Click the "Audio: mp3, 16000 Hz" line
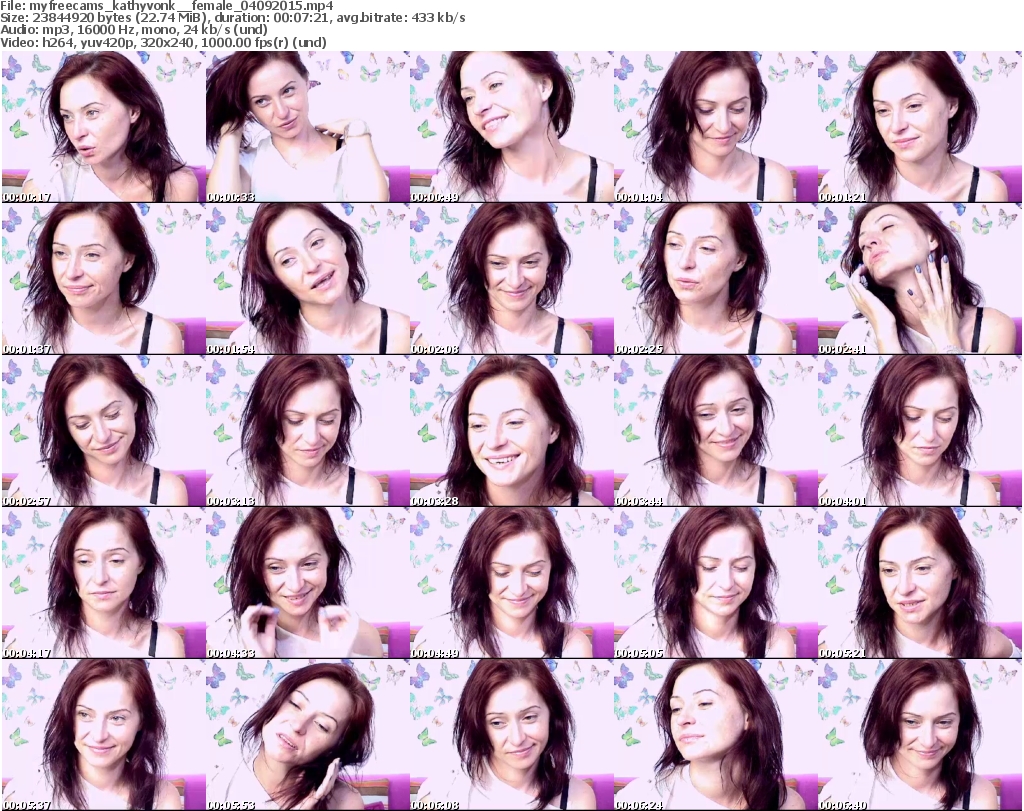1024x811 pixels. 134,30
